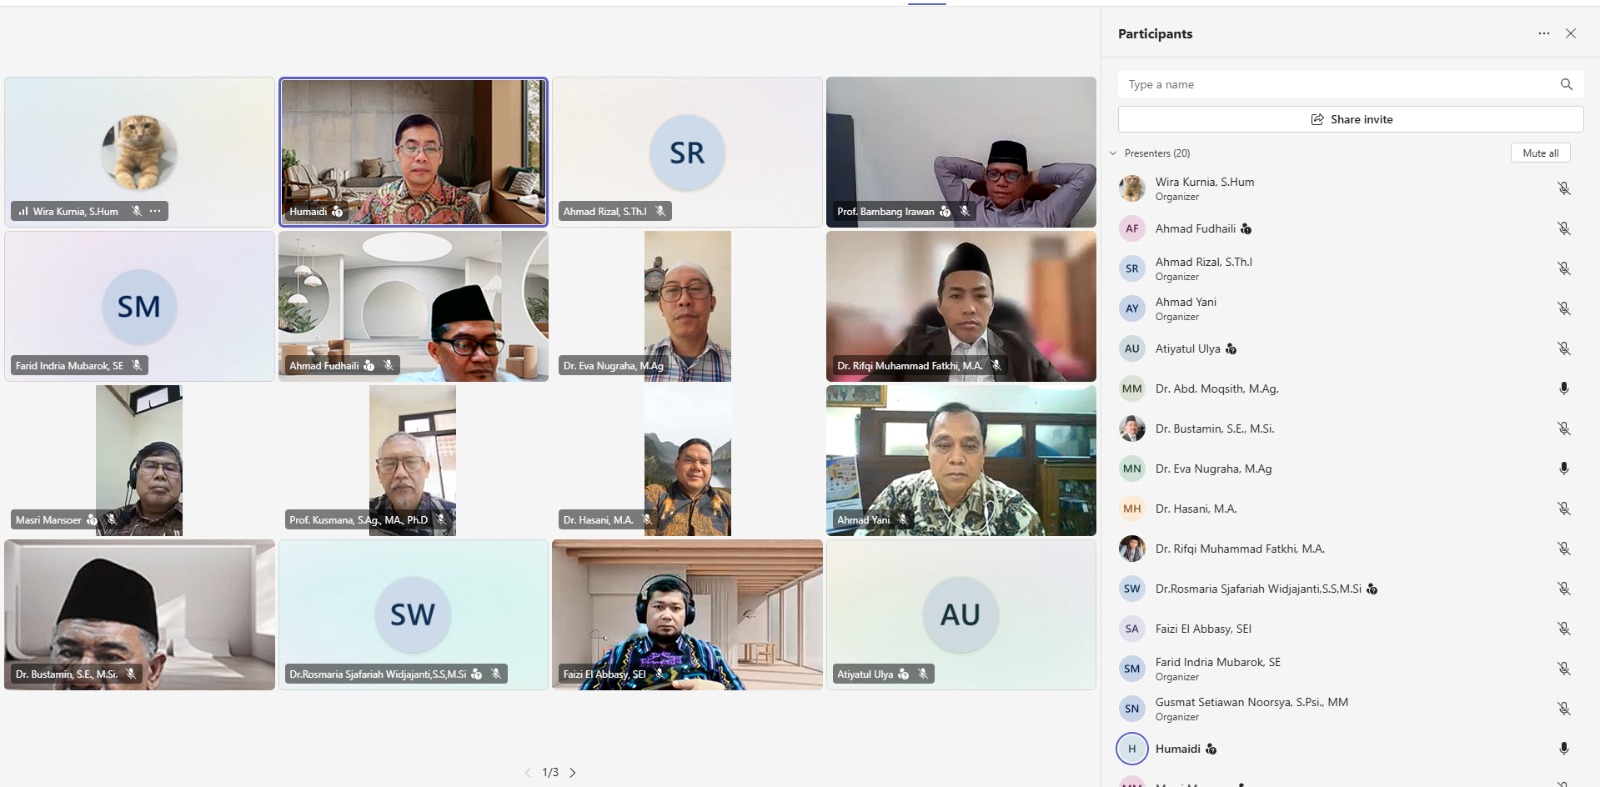Click the Share invite button
The height and width of the screenshot is (787, 1600).
1350,119
